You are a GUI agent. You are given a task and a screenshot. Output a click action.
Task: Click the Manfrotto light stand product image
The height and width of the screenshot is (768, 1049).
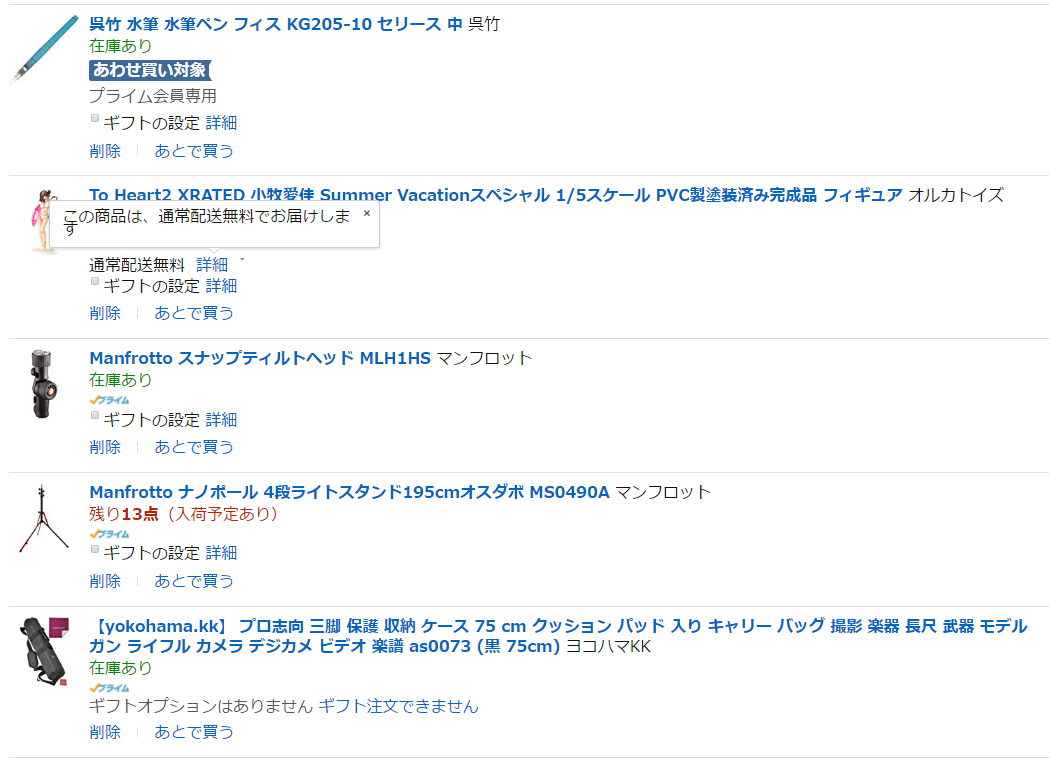coord(43,518)
